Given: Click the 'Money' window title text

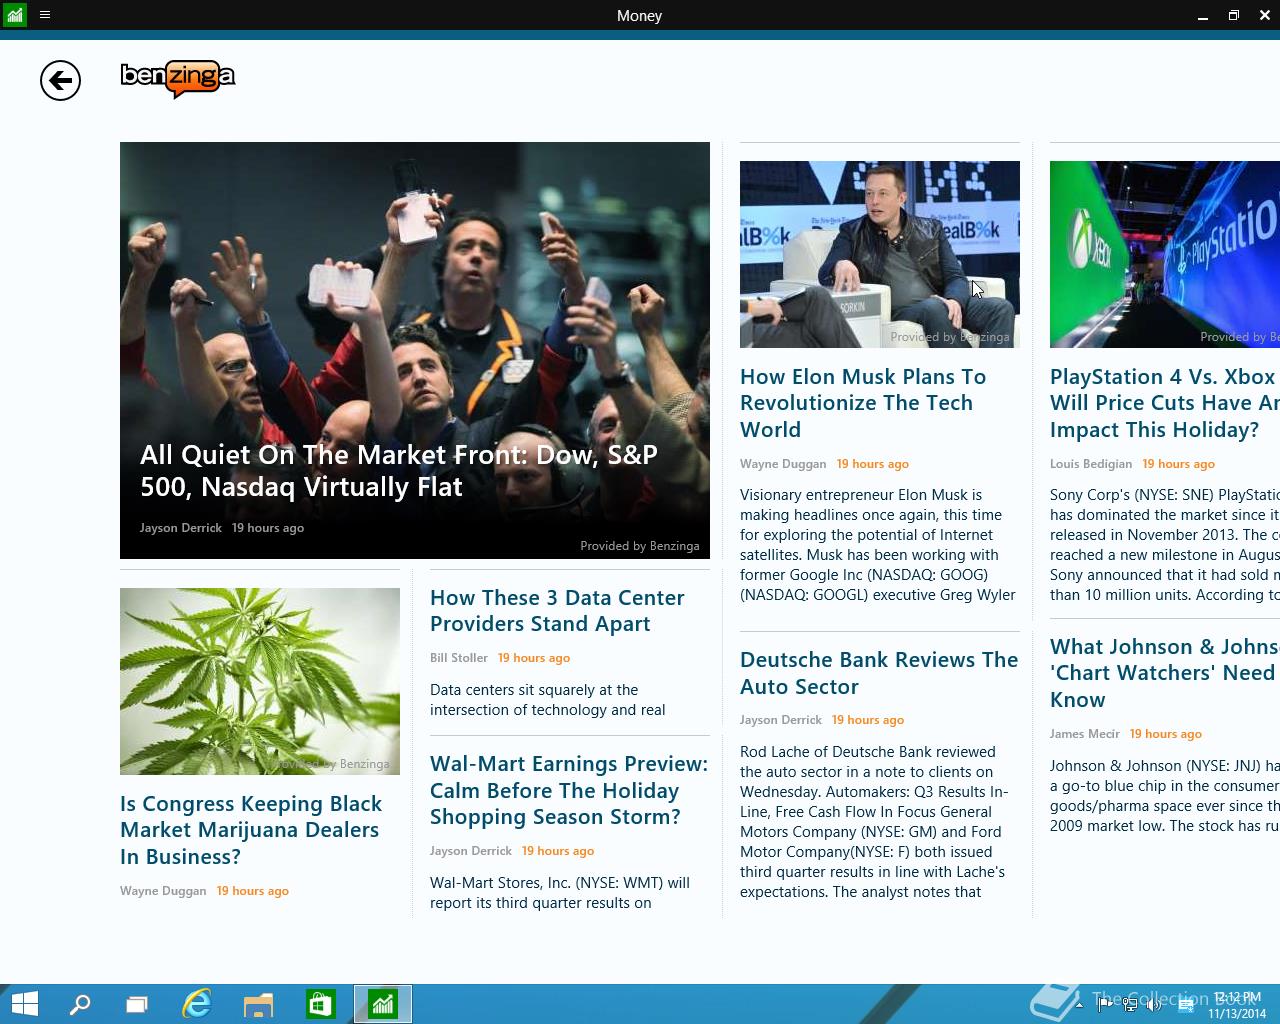Looking at the screenshot, I should [640, 15].
